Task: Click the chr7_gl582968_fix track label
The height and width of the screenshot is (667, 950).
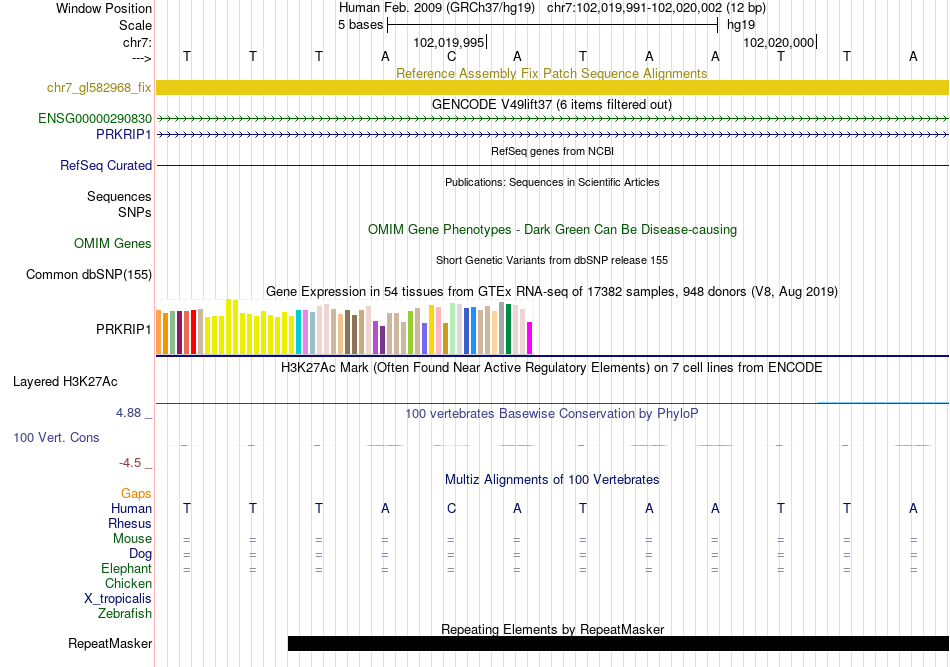Action: pyautogui.click(x=99, y=88)
